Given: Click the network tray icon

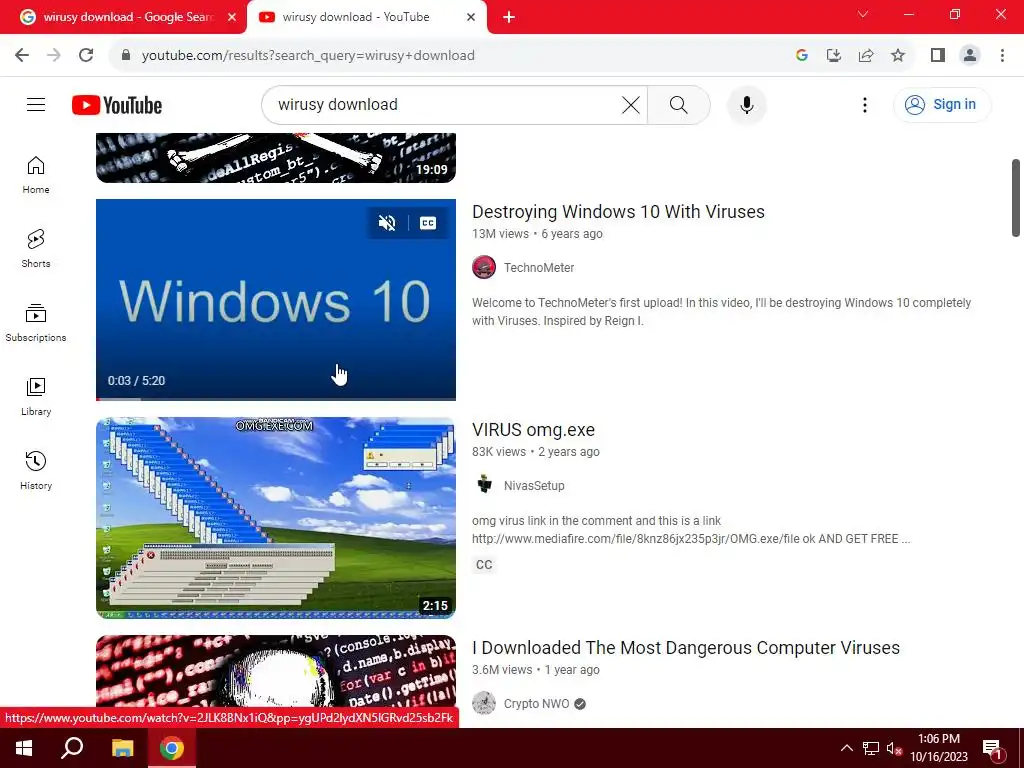Looking at the screenshot, I should pyautogui.click(x=870, y=748).
